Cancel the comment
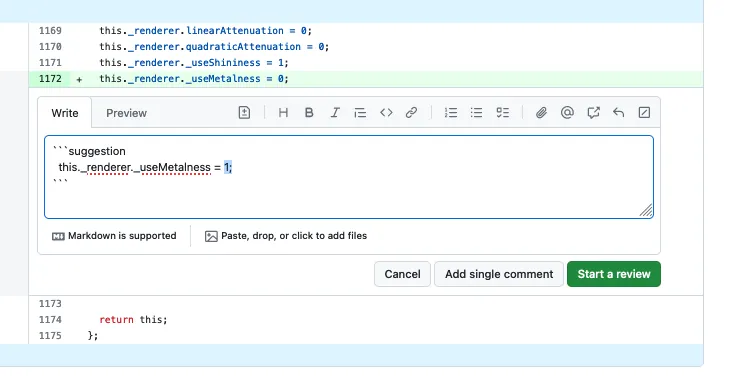The image size is (730, 378). 402,274
